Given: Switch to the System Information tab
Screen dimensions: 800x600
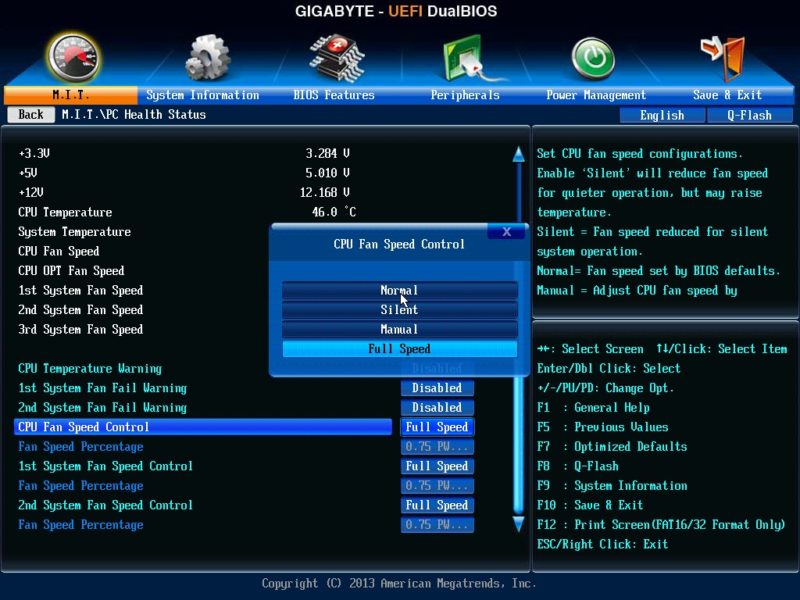Looking at the screenshot, I should click(x=203, y=95).
